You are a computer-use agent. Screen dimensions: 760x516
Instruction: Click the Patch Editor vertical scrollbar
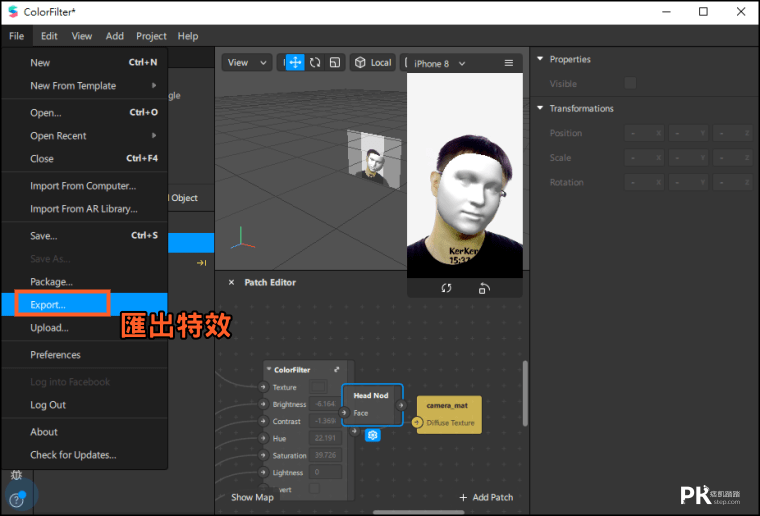click(x=524, y=393)
